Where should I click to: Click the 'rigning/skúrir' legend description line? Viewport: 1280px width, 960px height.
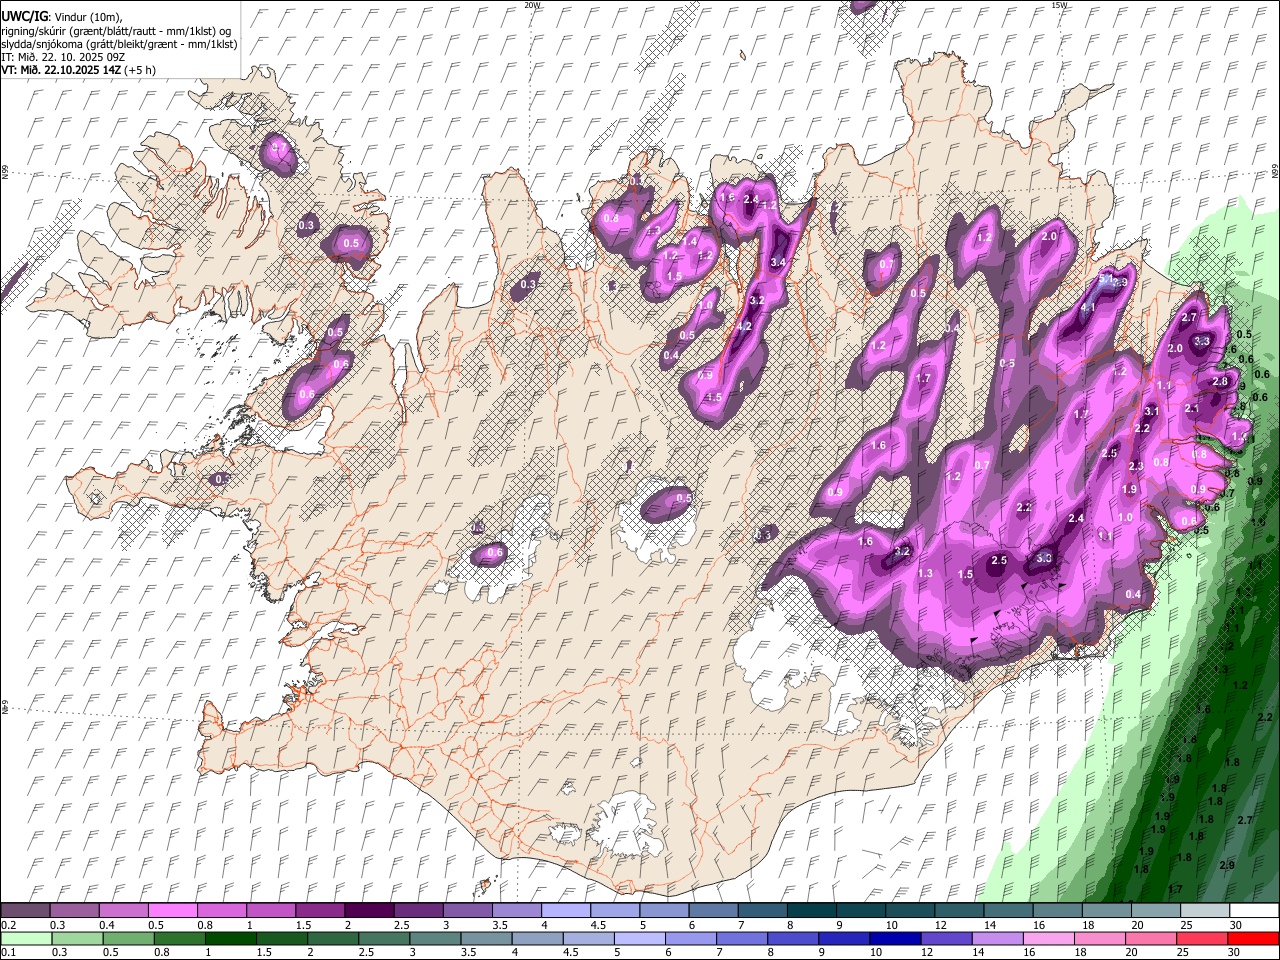(x=116, y=31)
